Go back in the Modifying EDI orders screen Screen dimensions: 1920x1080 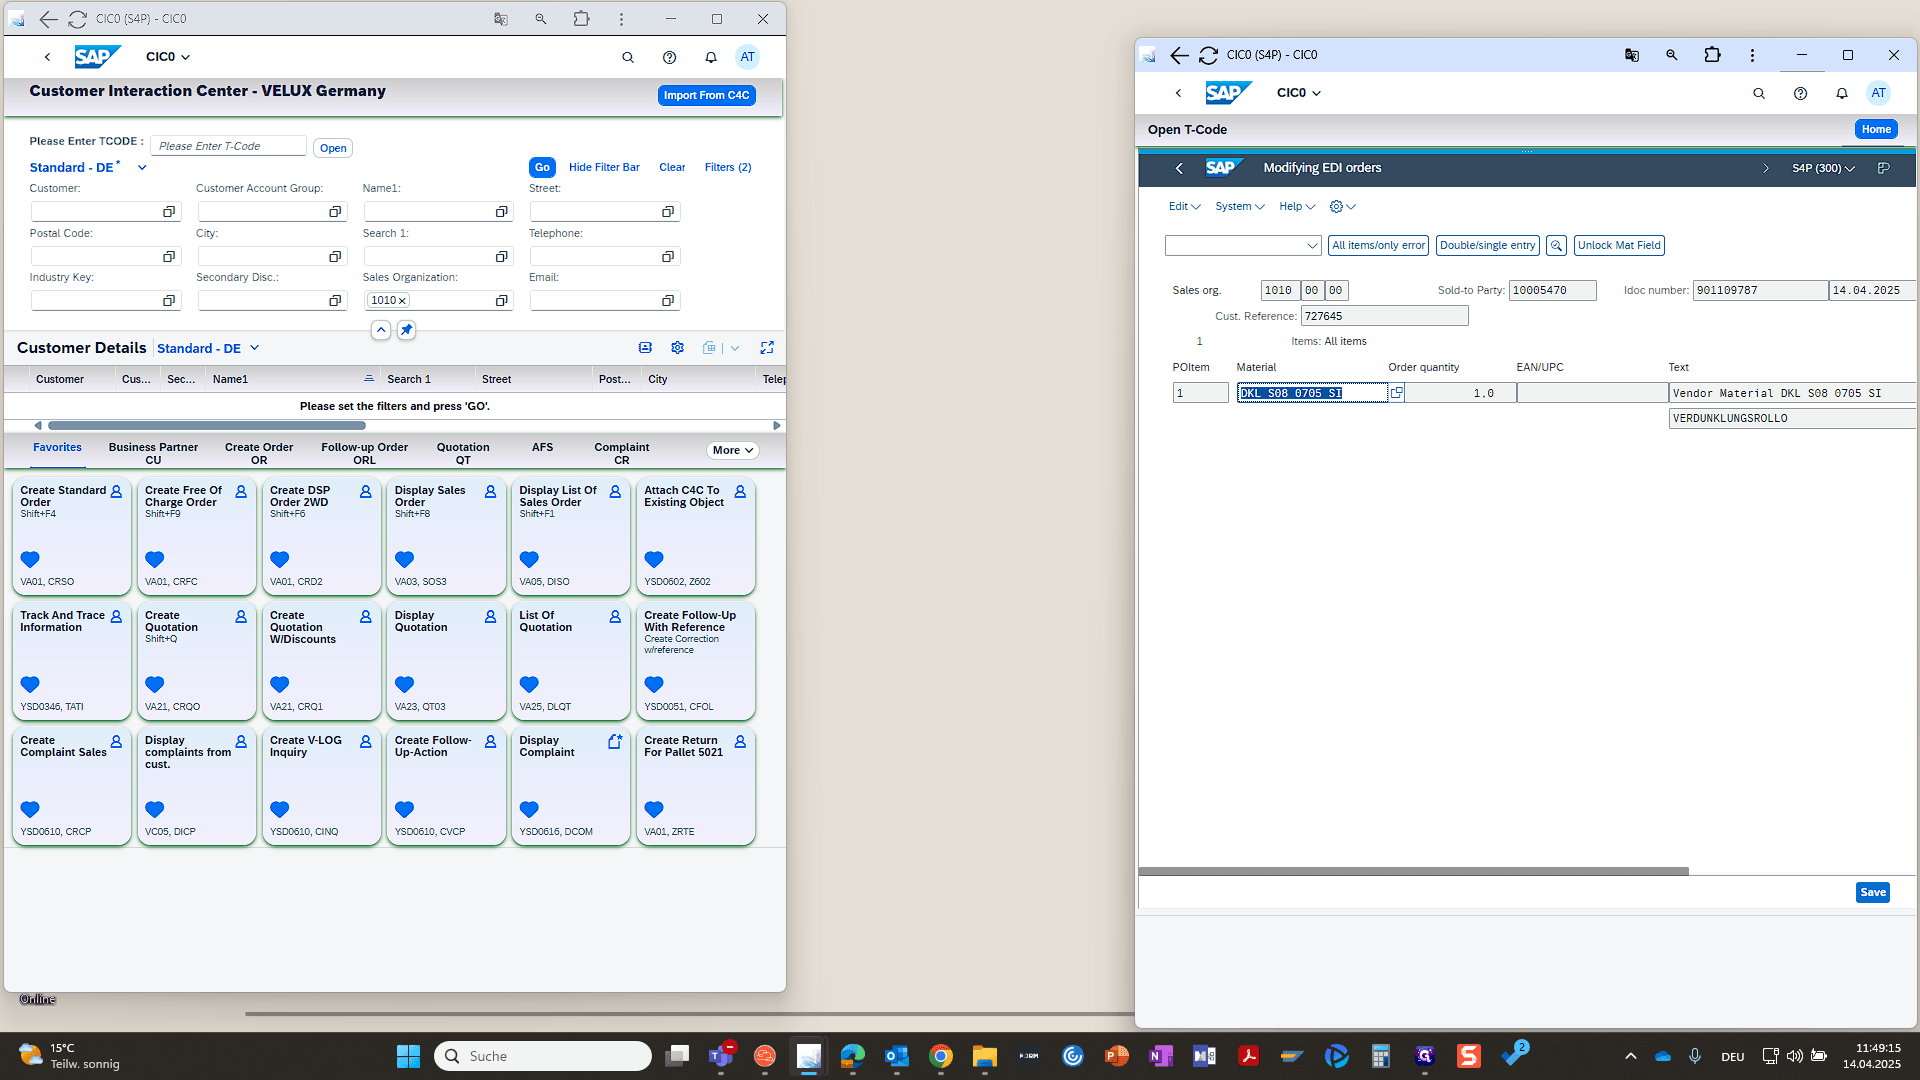[1179, 168]
